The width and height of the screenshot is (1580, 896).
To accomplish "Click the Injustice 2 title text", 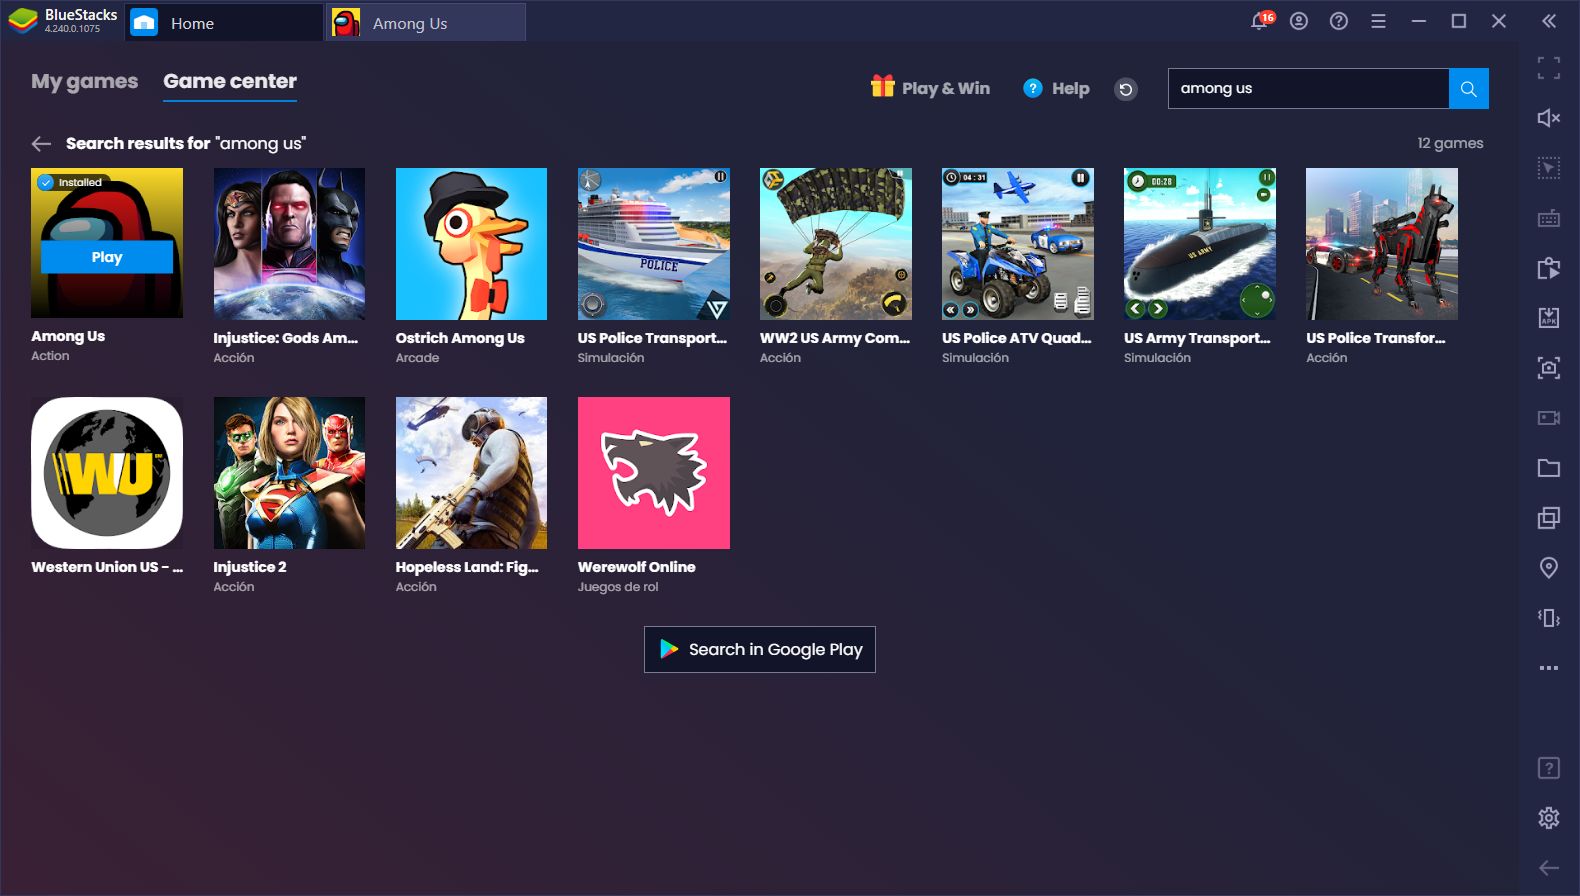I will 250,567.
